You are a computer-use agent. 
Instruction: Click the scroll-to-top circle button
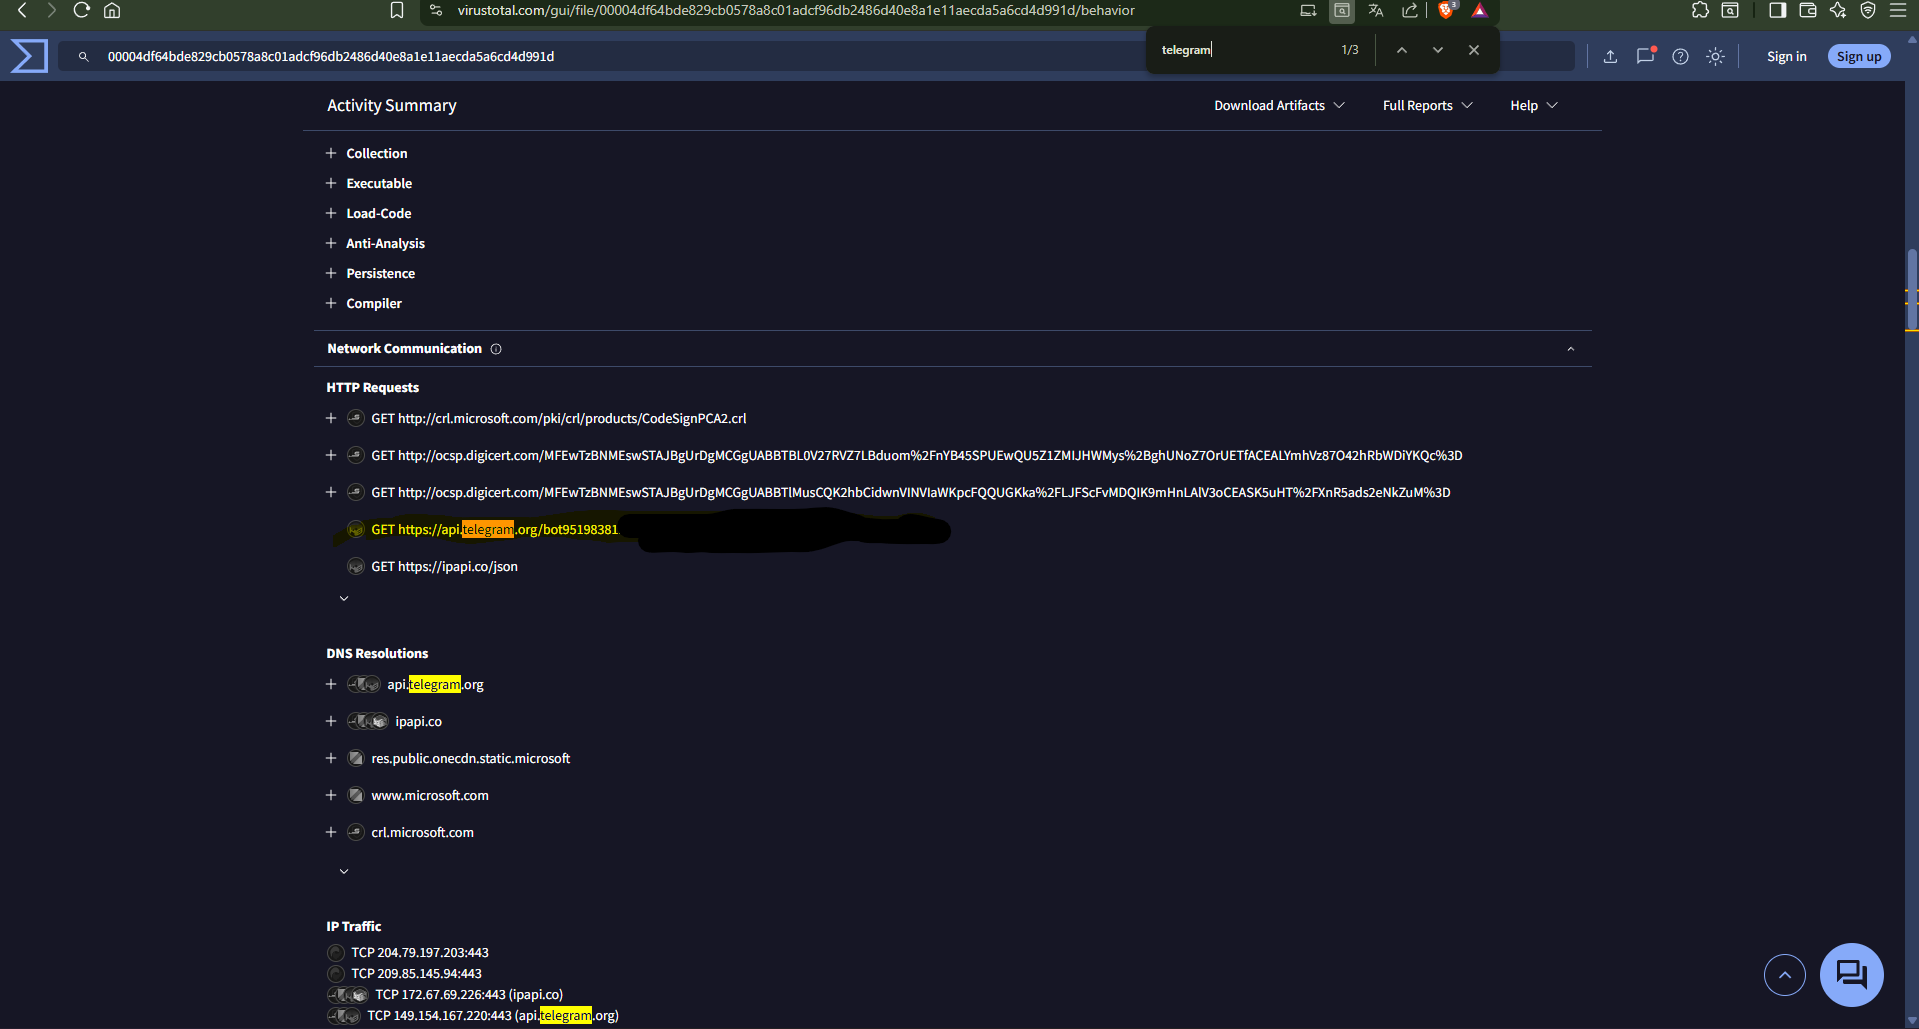coord(1785,975)
